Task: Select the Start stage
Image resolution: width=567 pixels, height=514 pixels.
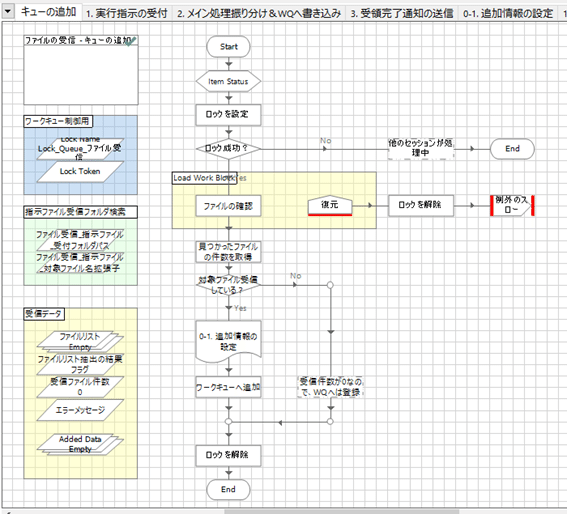Action: pos(228,47)
